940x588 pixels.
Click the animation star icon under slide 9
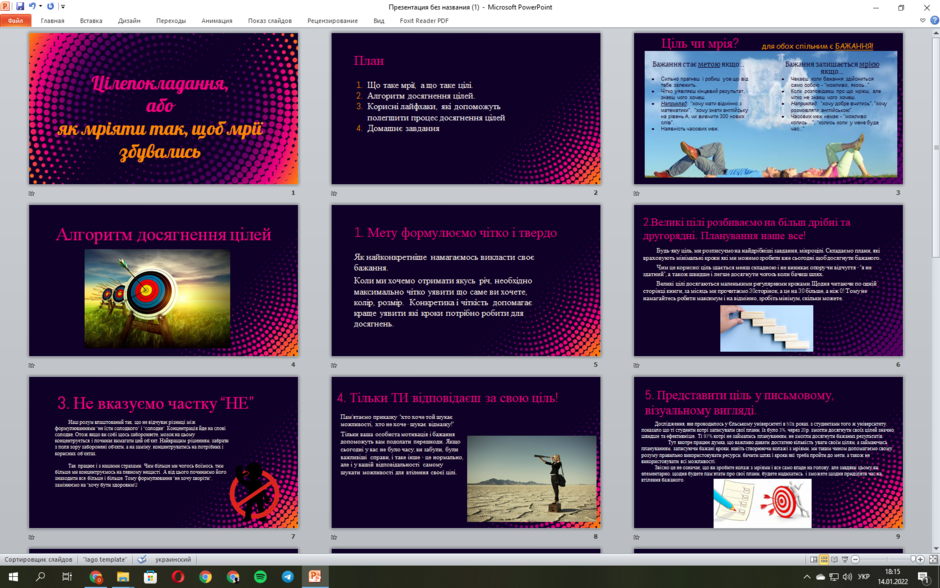pos(637,537)
